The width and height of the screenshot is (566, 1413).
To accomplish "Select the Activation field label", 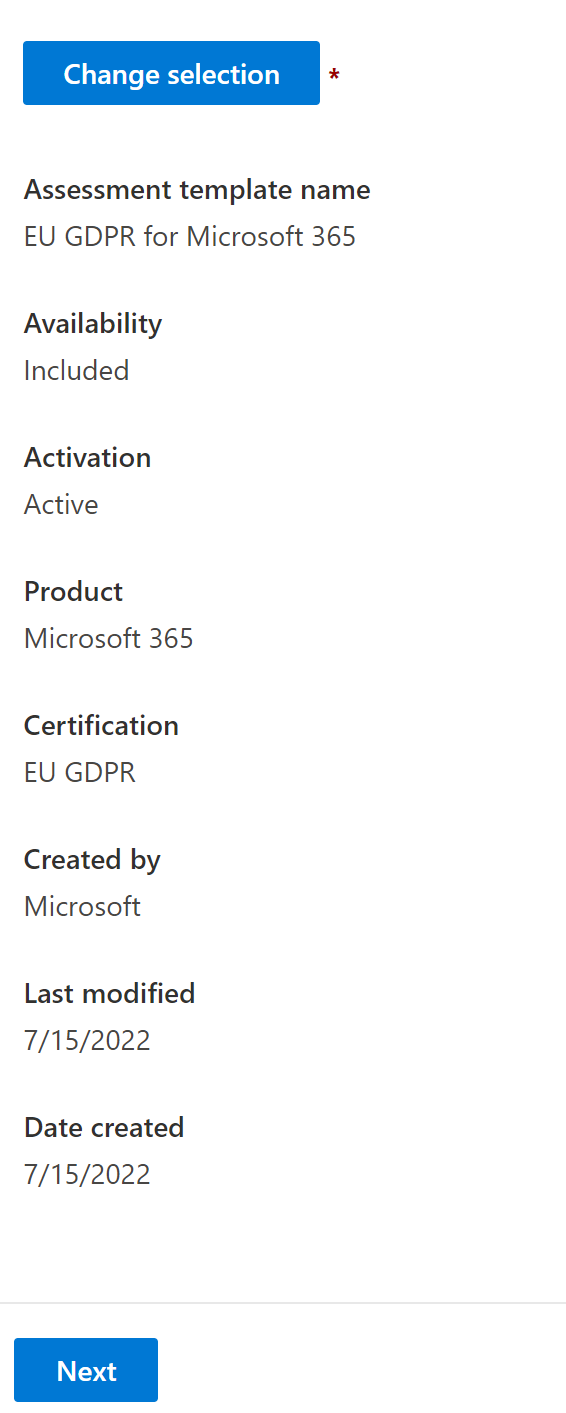I will [88, 458].
